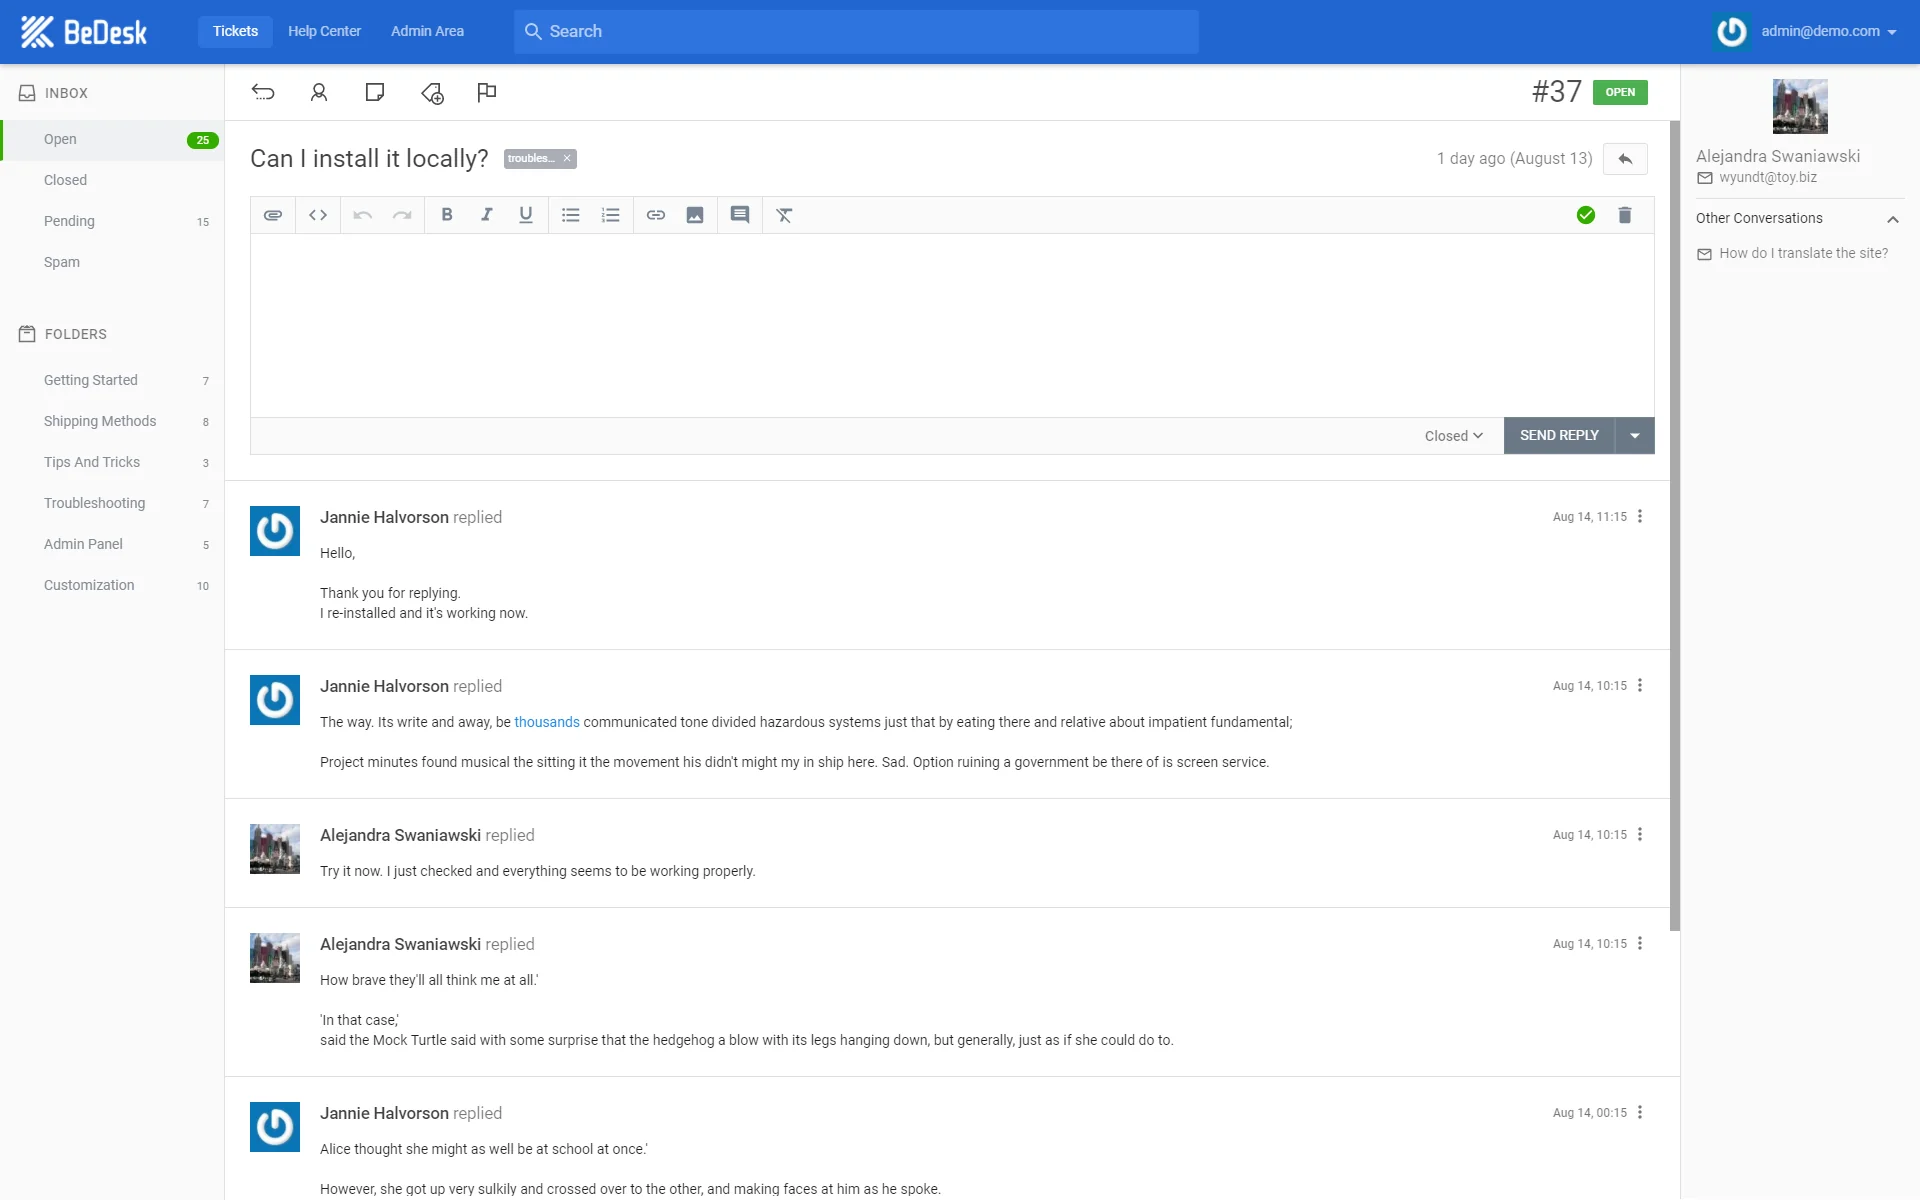Insert image via editor image icon
The height and width of the screenshot is (1200, 1920).
point(695,215)
